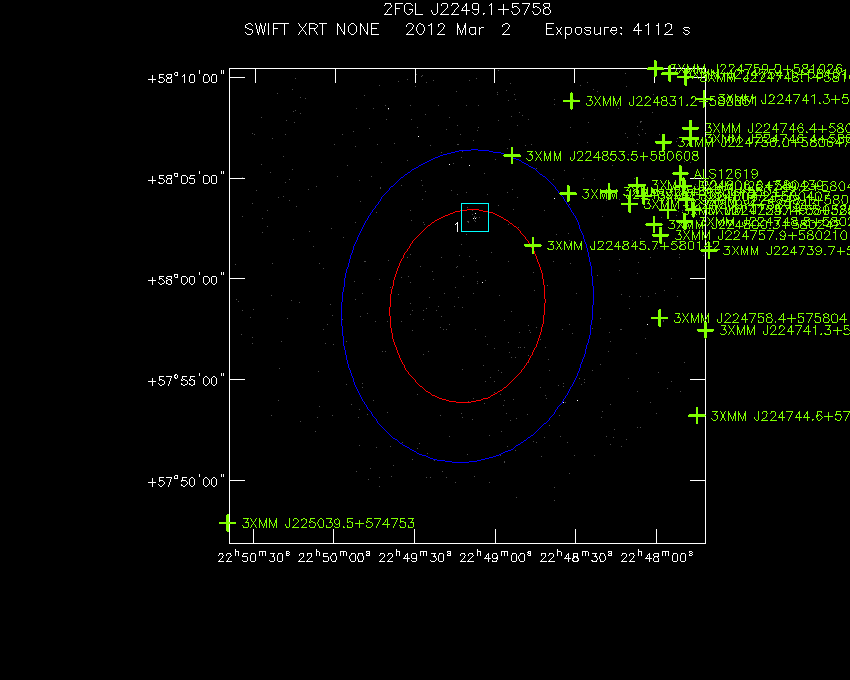The width and height of the screenshot is (850, 680).
Task: Click the right ascension label 22h48m30s
Action: pos(576,557)
